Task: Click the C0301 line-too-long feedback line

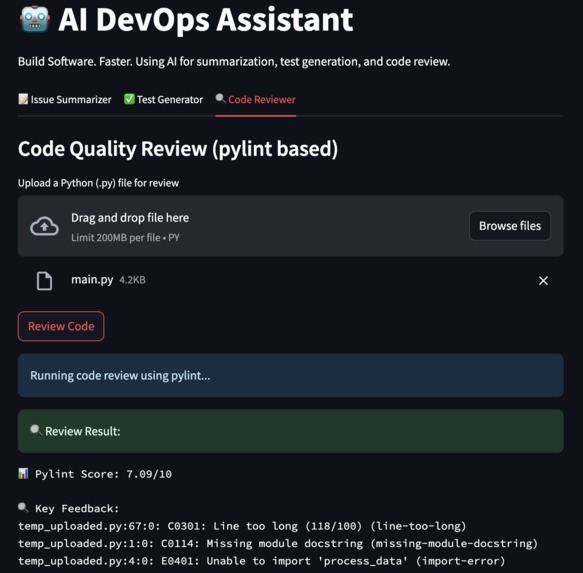Action: click(242, 526)
